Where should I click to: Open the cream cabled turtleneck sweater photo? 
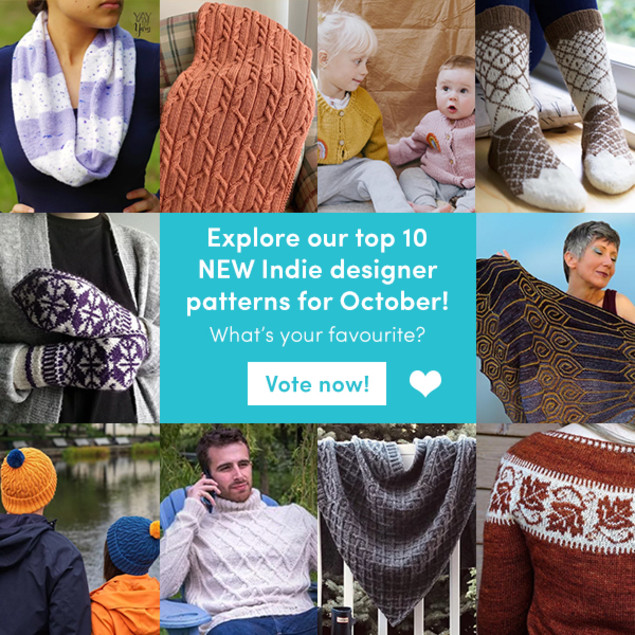pos(239,529)
